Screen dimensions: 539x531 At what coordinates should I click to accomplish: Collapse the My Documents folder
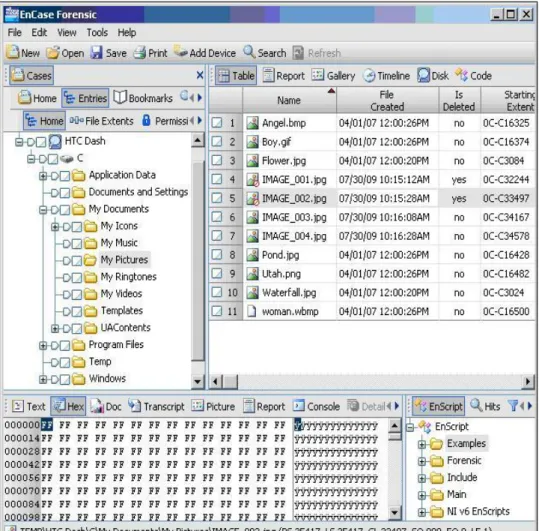43,210
